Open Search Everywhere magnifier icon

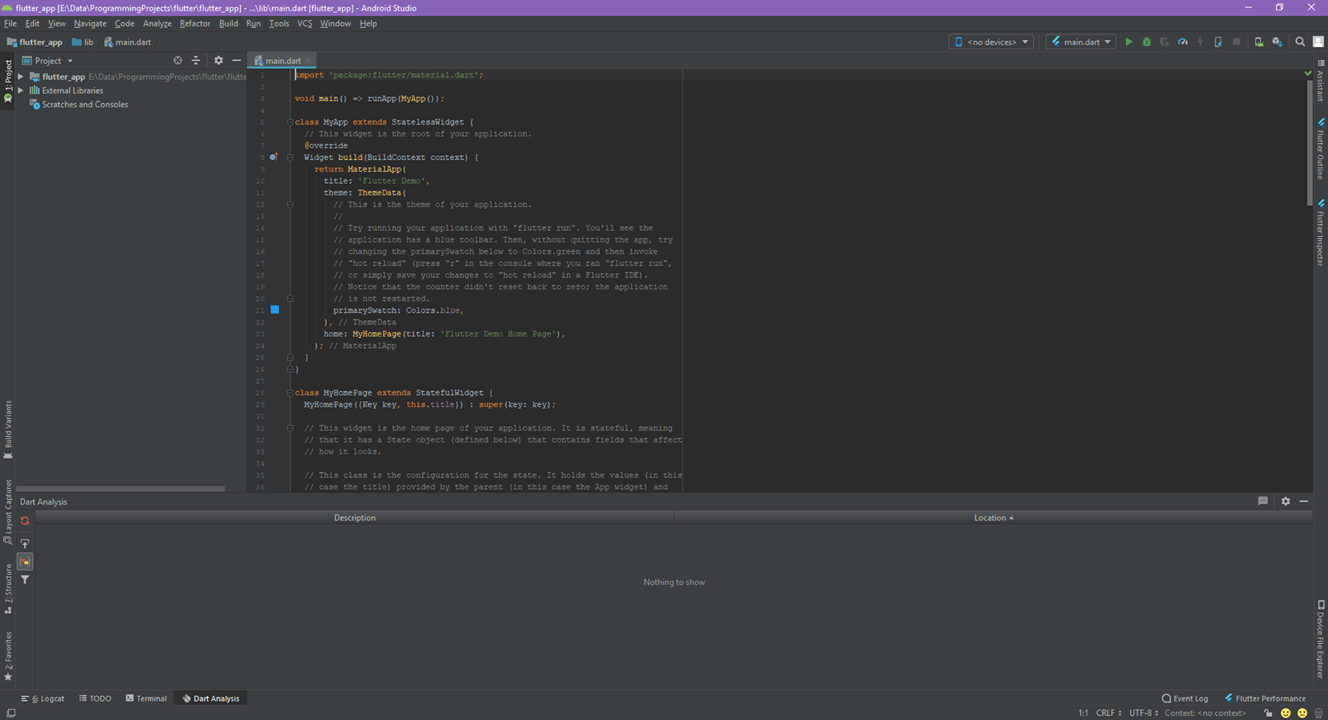(x=1300, y=42)
